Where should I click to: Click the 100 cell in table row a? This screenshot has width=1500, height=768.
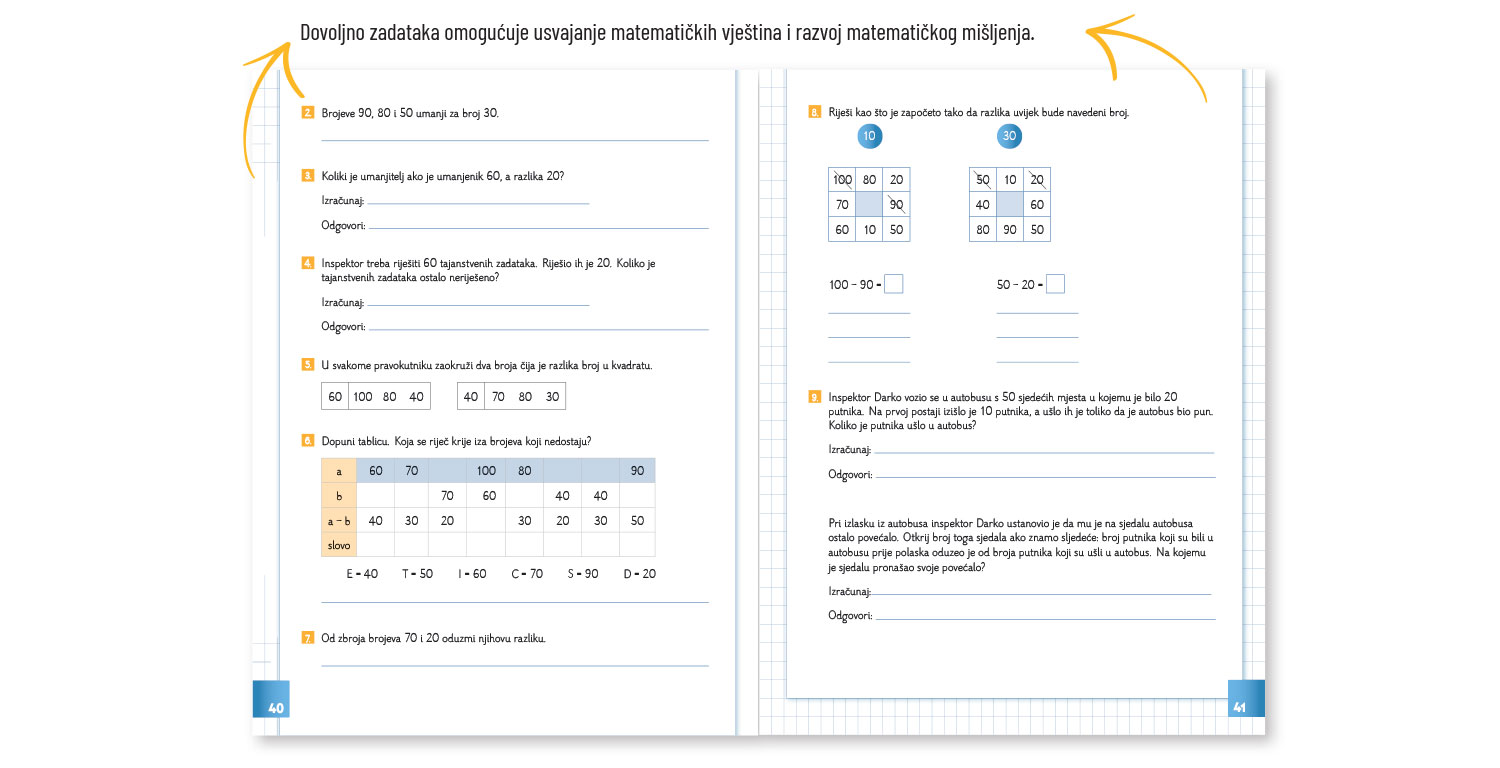(487, 470)
